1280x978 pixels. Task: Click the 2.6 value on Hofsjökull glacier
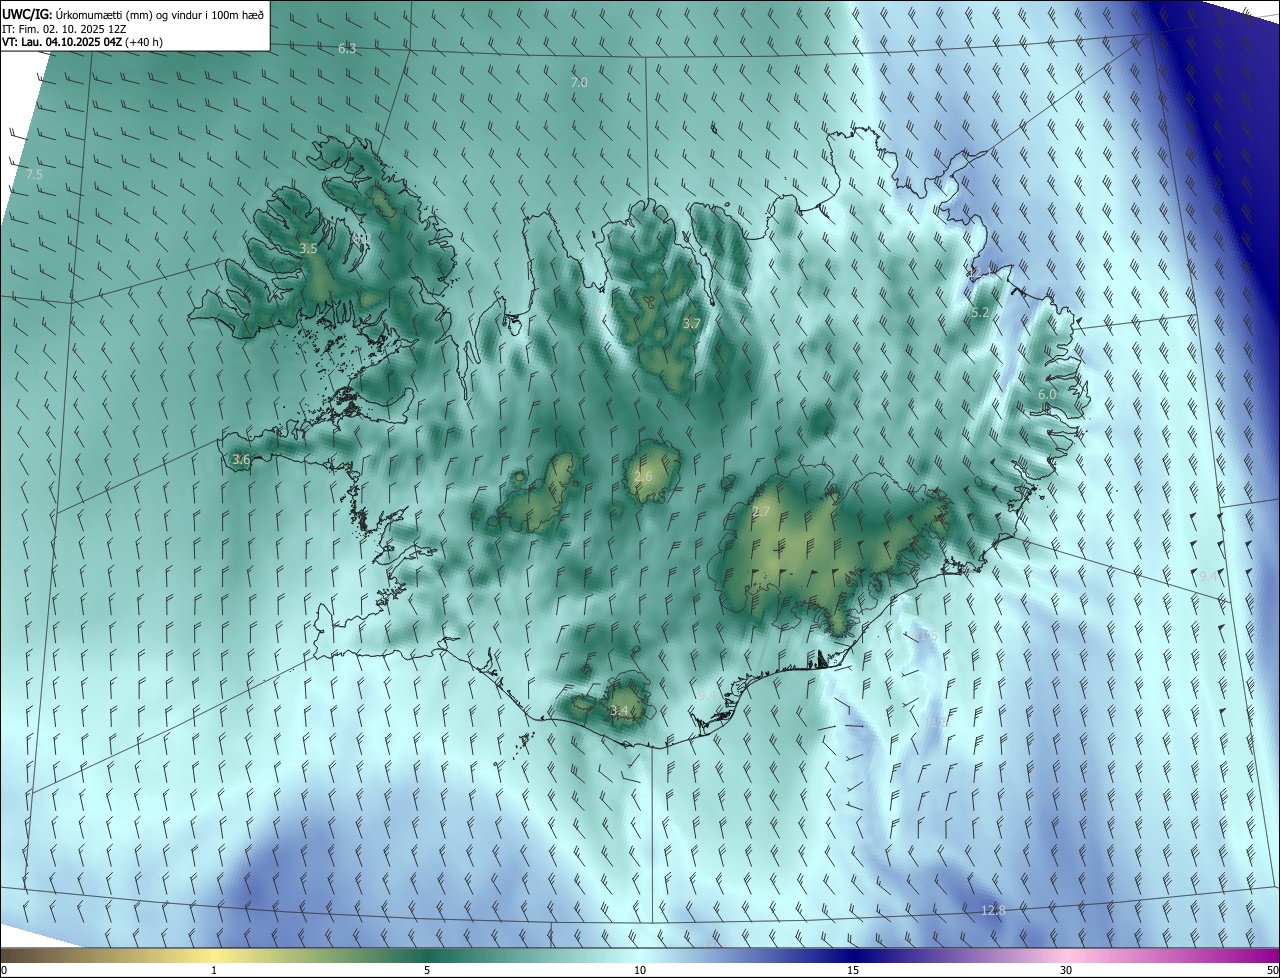[x=643, y=476]
